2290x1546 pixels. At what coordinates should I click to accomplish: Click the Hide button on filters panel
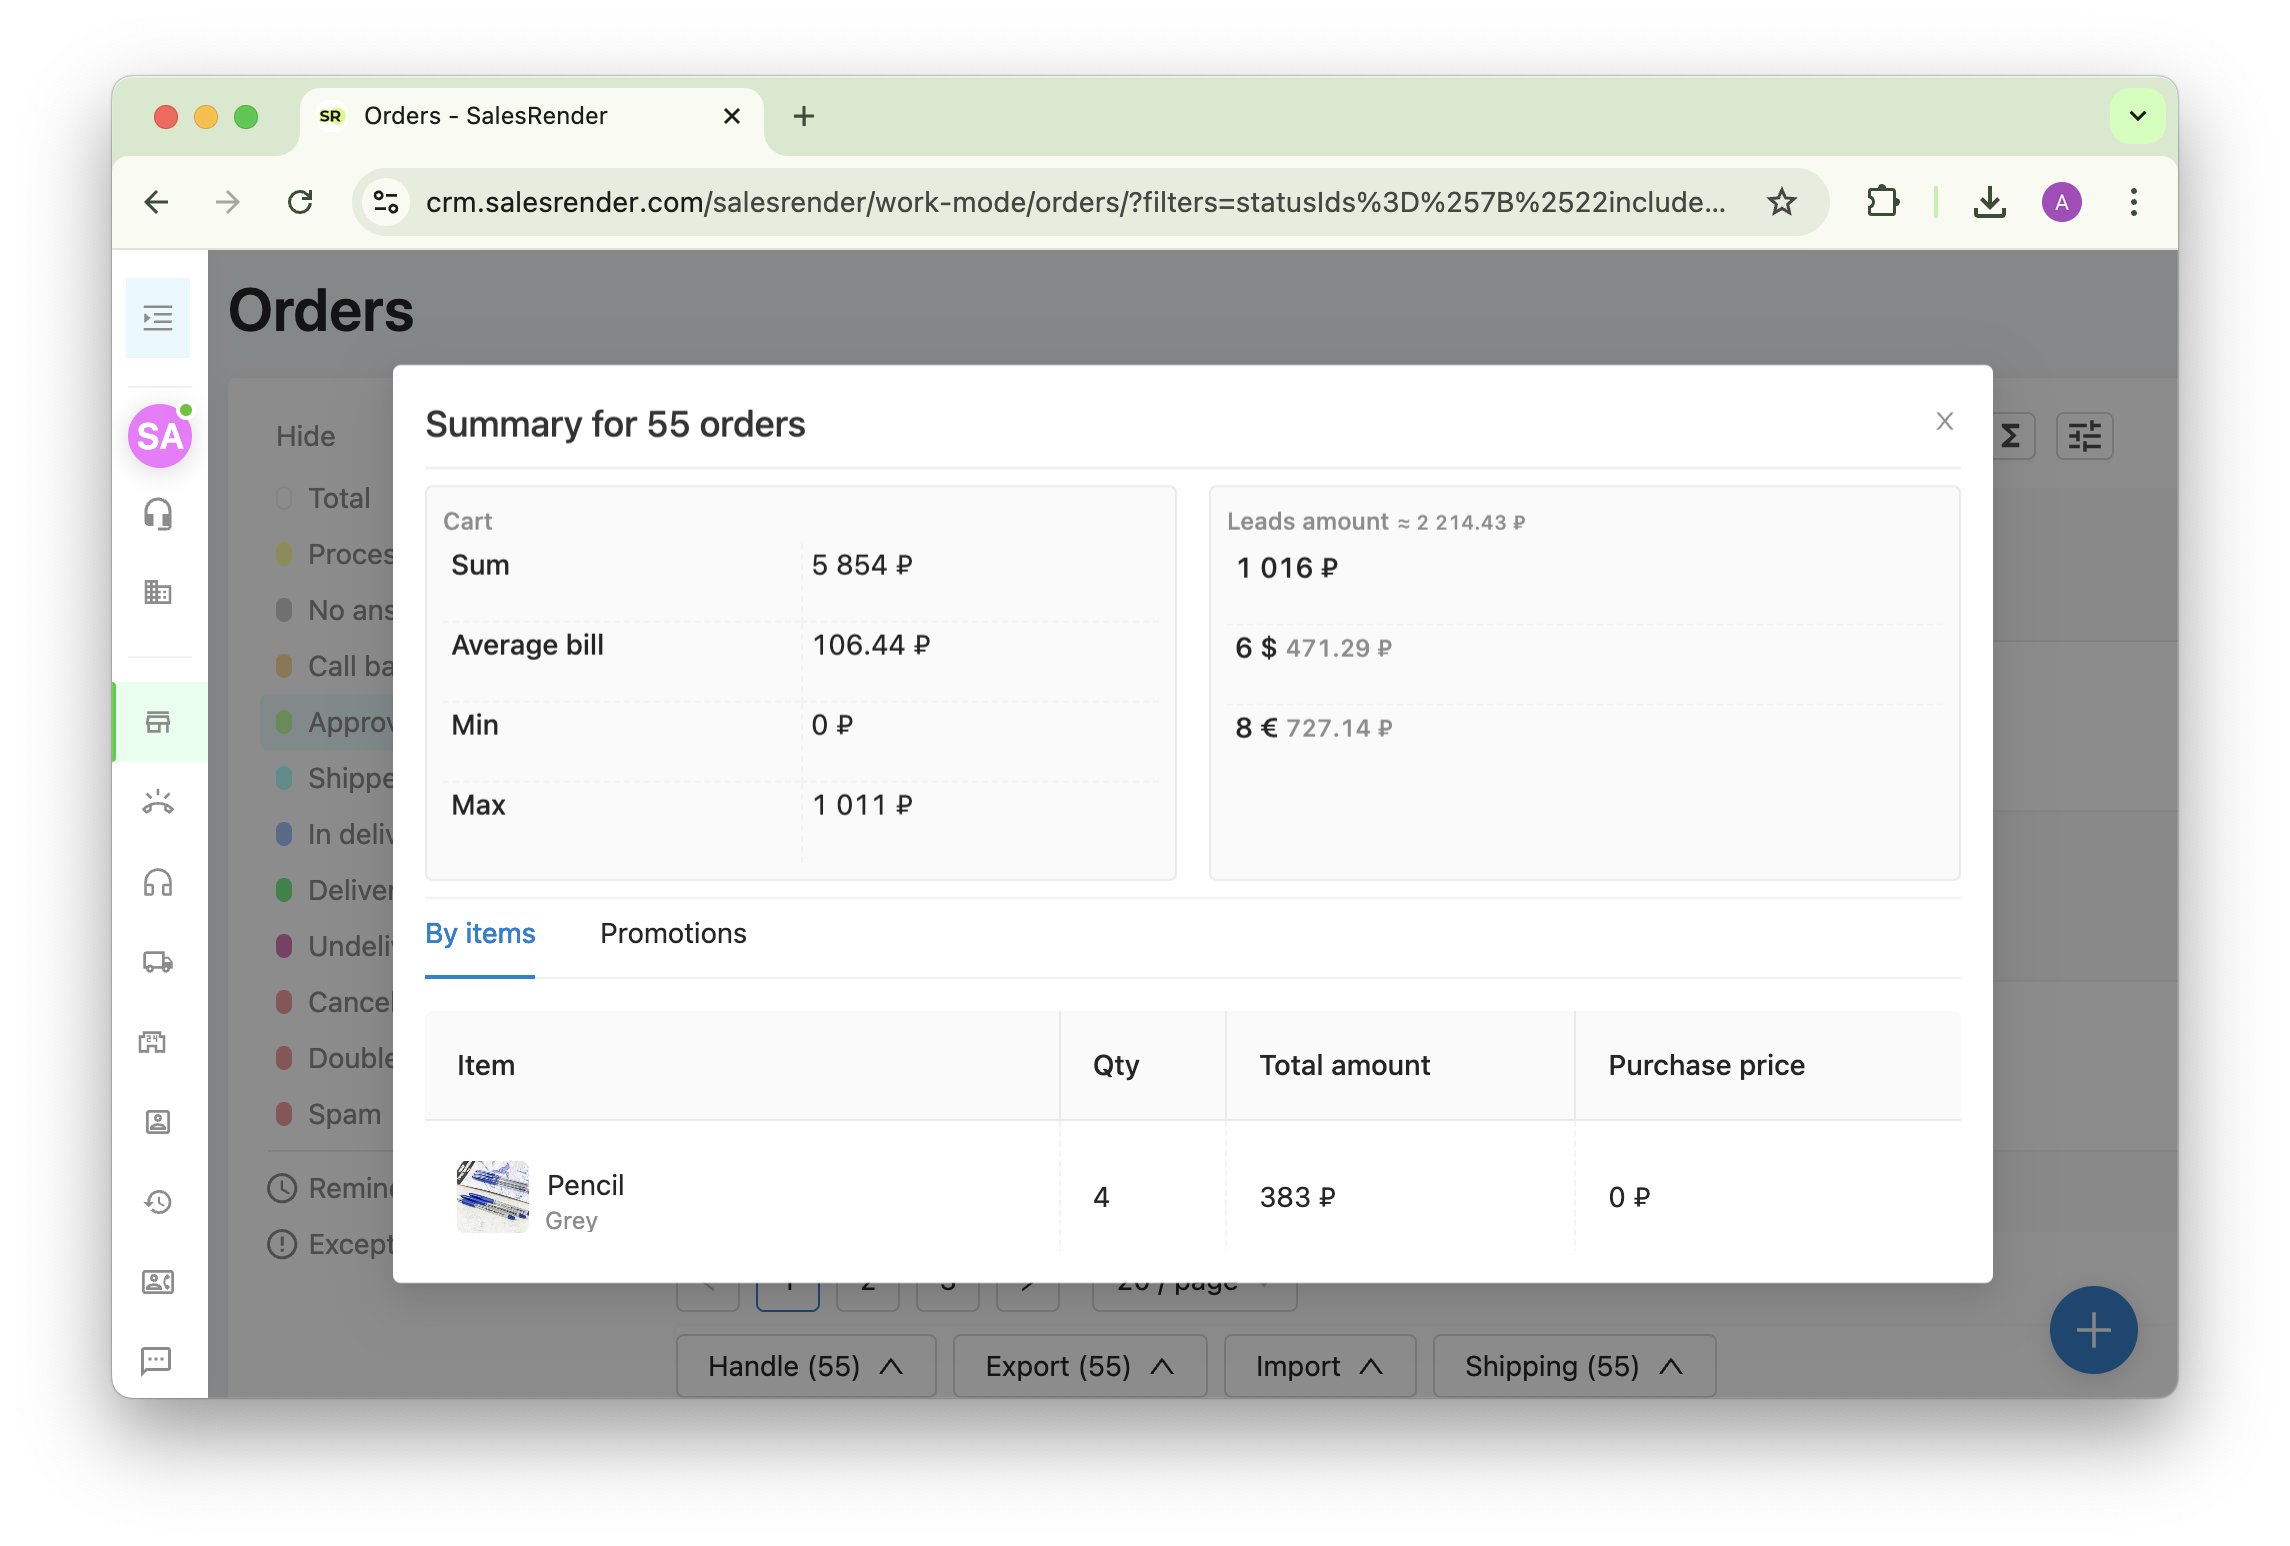click(x=305, y=436)
